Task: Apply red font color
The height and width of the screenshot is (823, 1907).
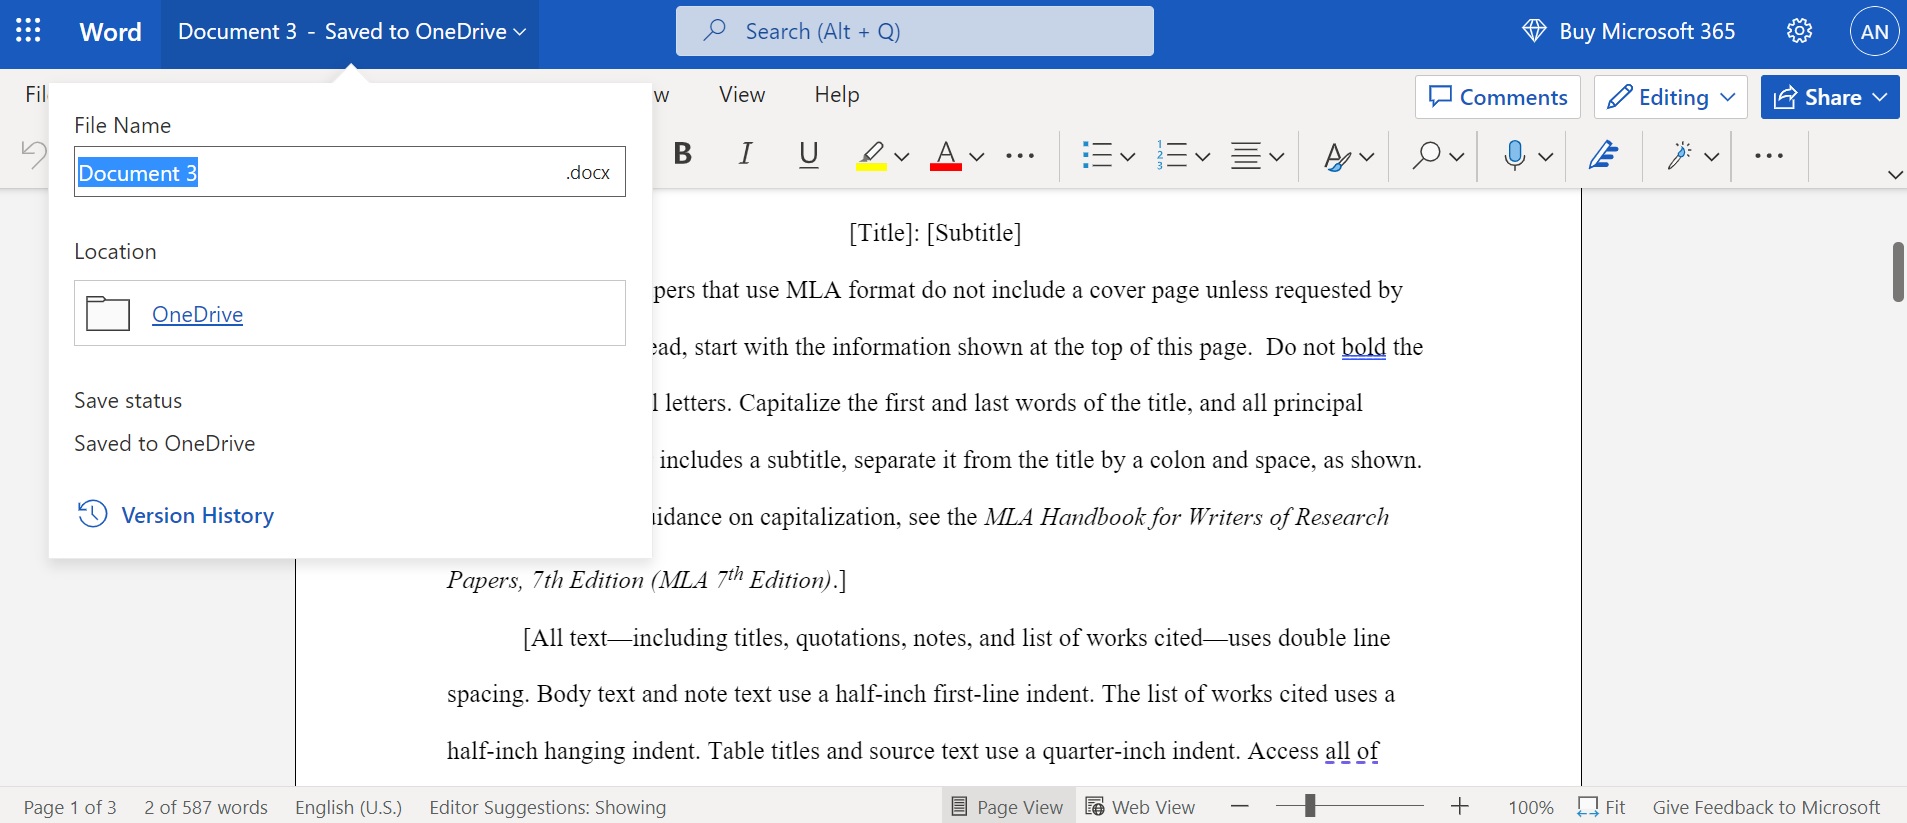Action: click(x=945, y=155)
